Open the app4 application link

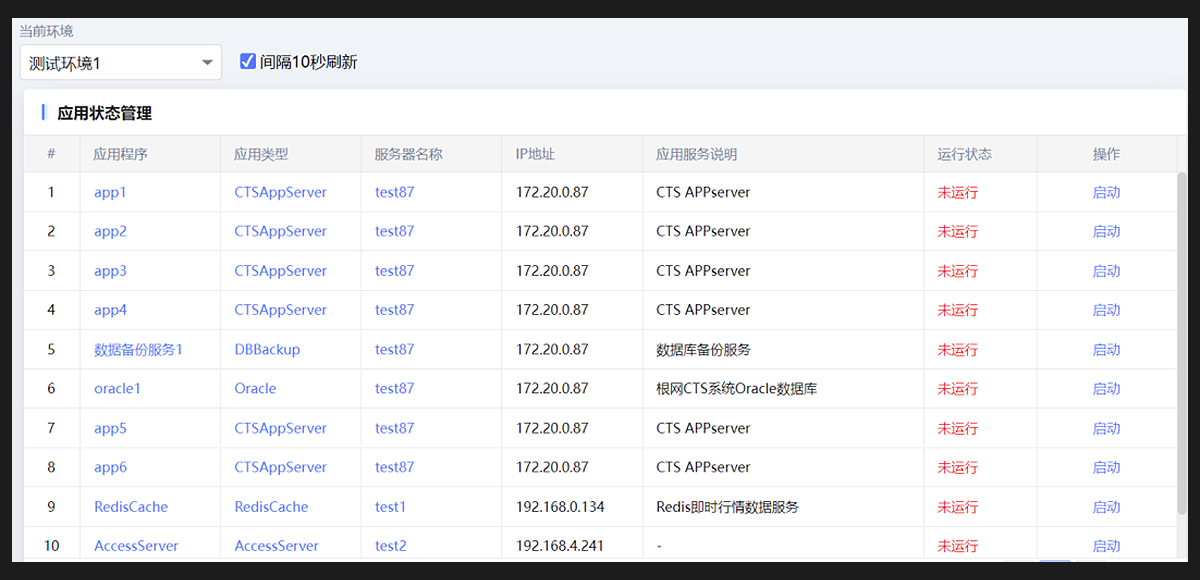[110, 310]
